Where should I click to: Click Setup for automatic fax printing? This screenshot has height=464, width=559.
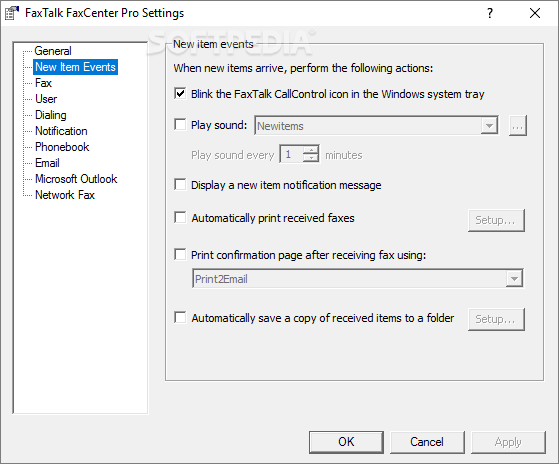click(496, 220)
